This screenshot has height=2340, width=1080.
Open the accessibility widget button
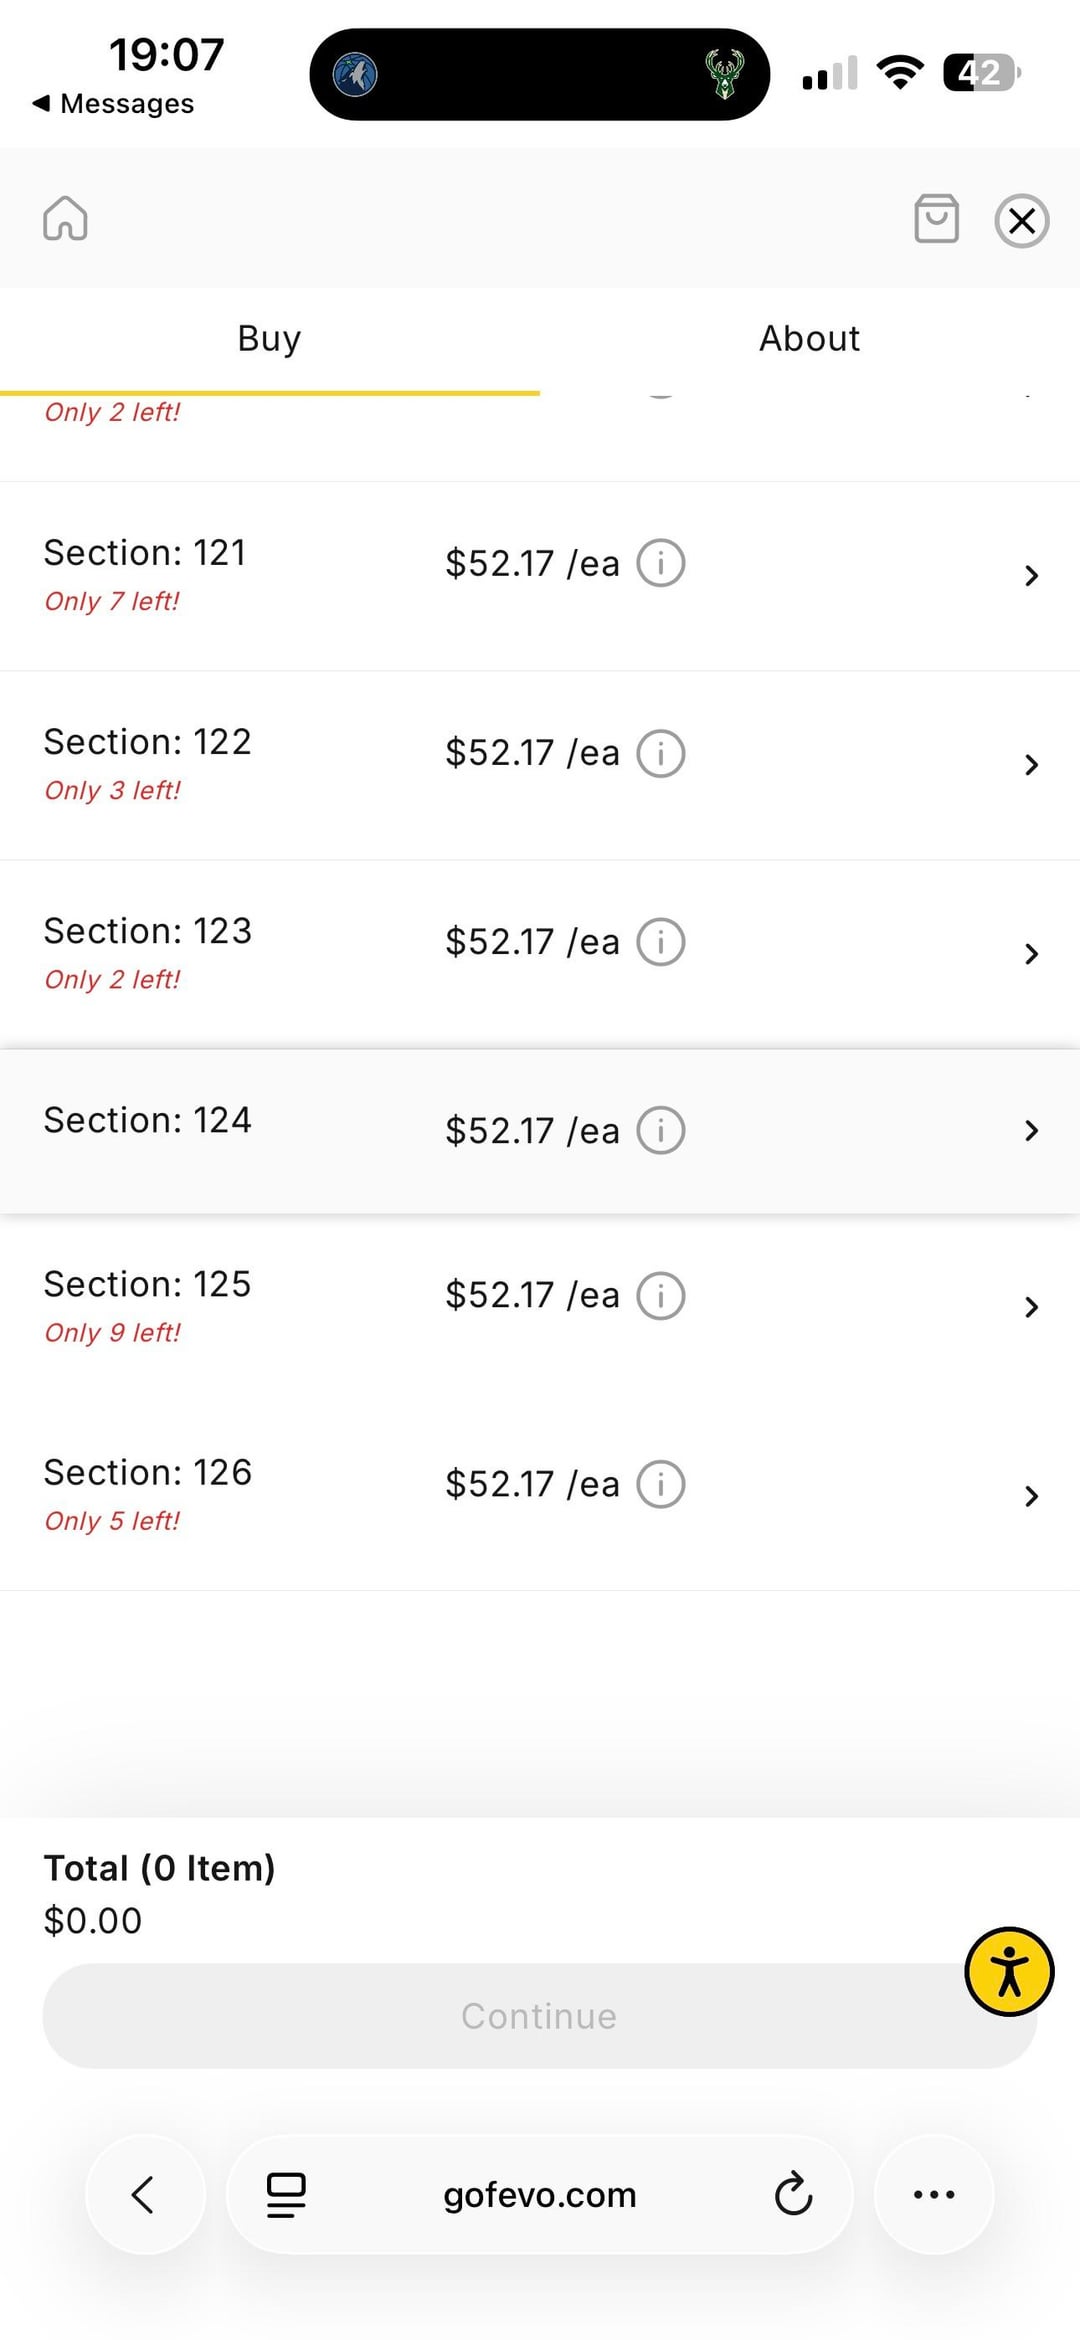(1008, 1971)
